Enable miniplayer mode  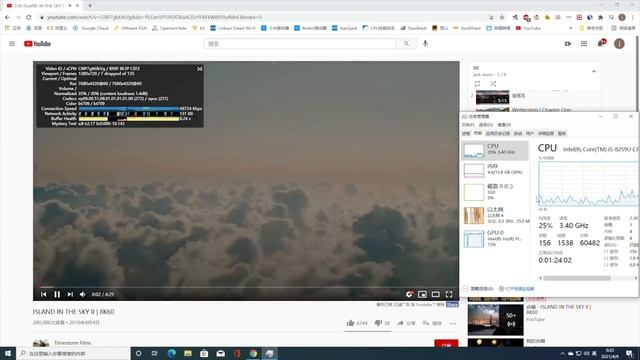pyautogui.click(x=422, y=294)
